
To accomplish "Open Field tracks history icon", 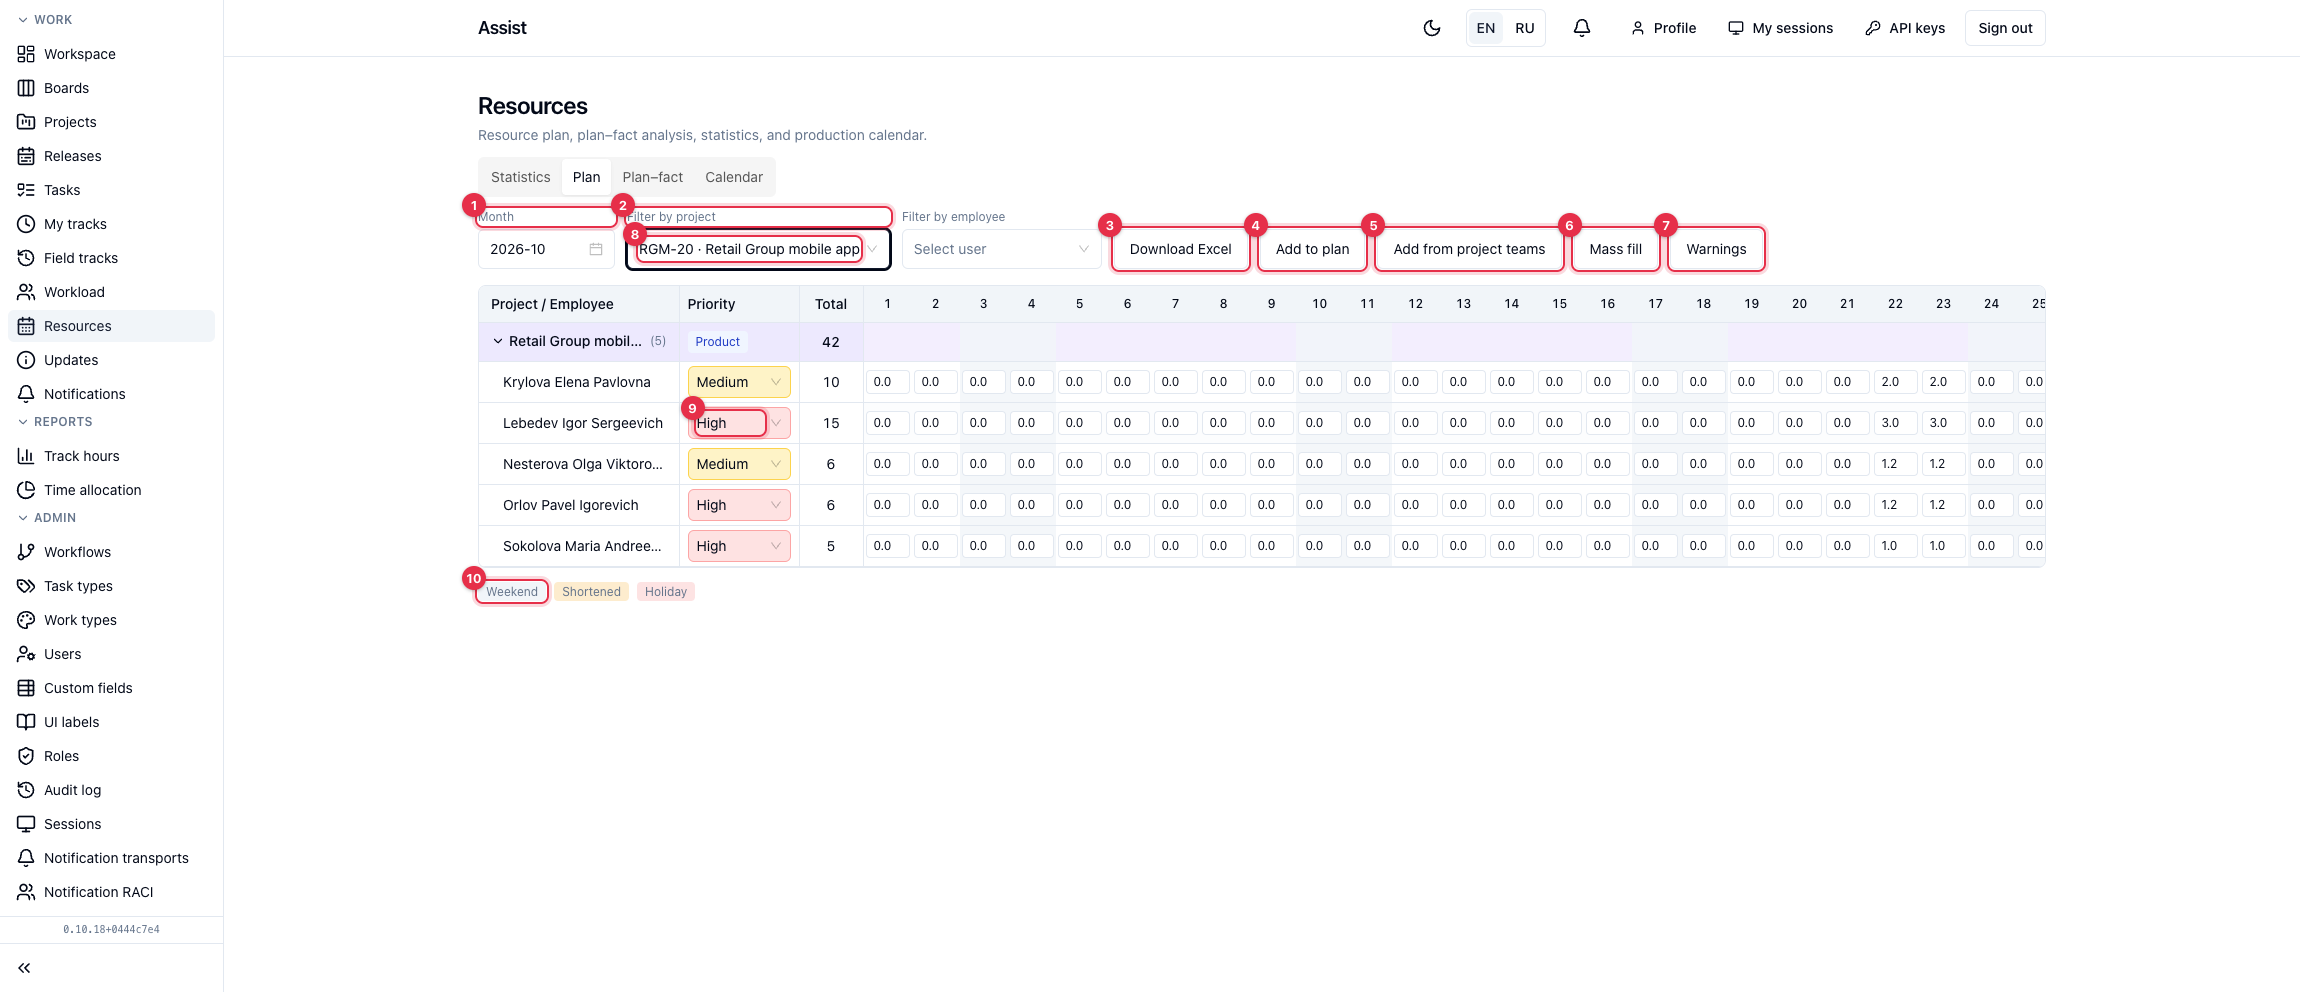I will click(x=26, y=258).
